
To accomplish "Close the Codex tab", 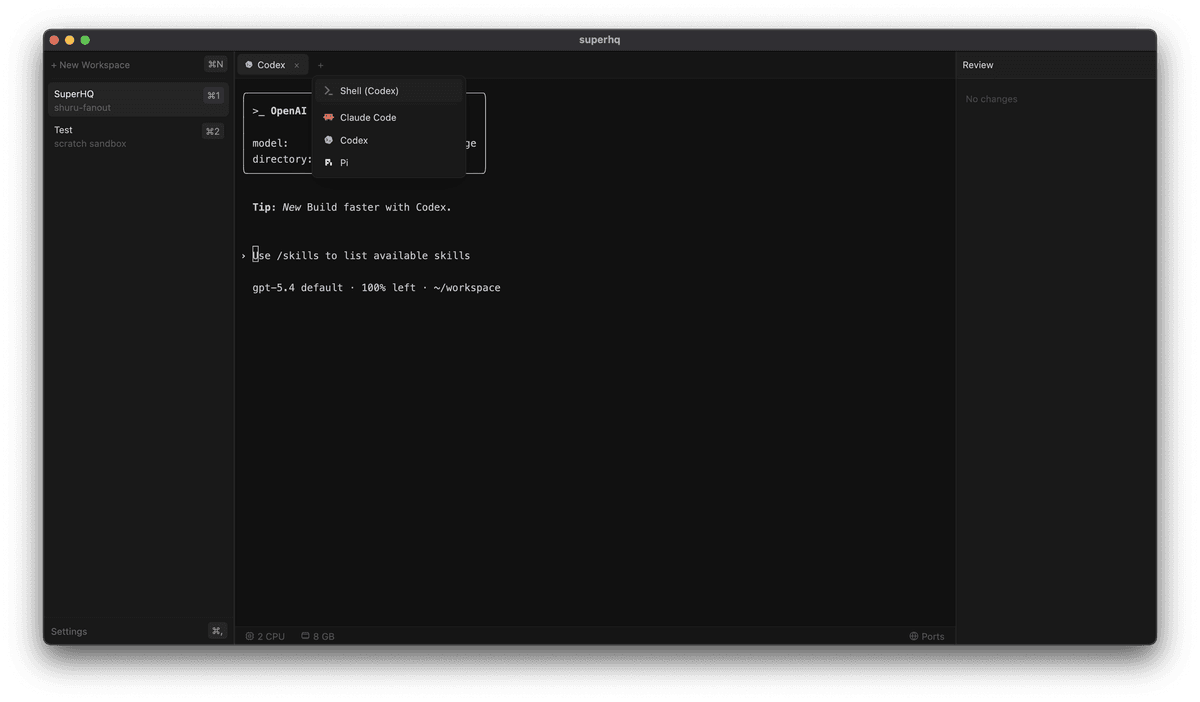I will [296, 65].
